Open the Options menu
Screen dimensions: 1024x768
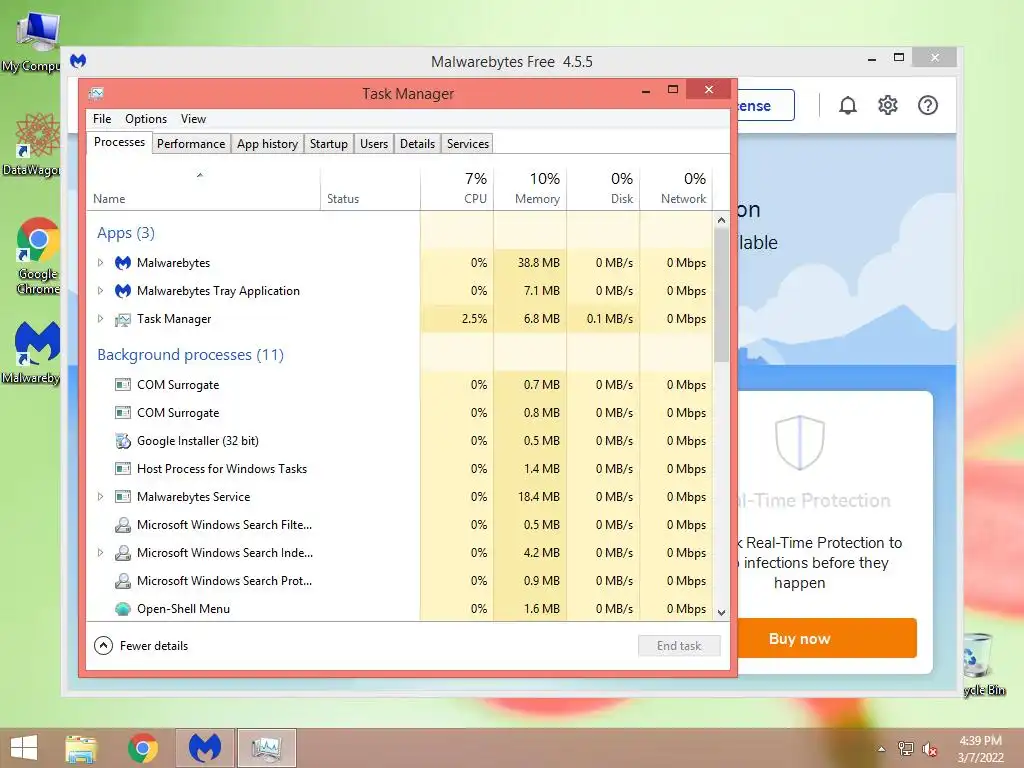coord(146,119)
